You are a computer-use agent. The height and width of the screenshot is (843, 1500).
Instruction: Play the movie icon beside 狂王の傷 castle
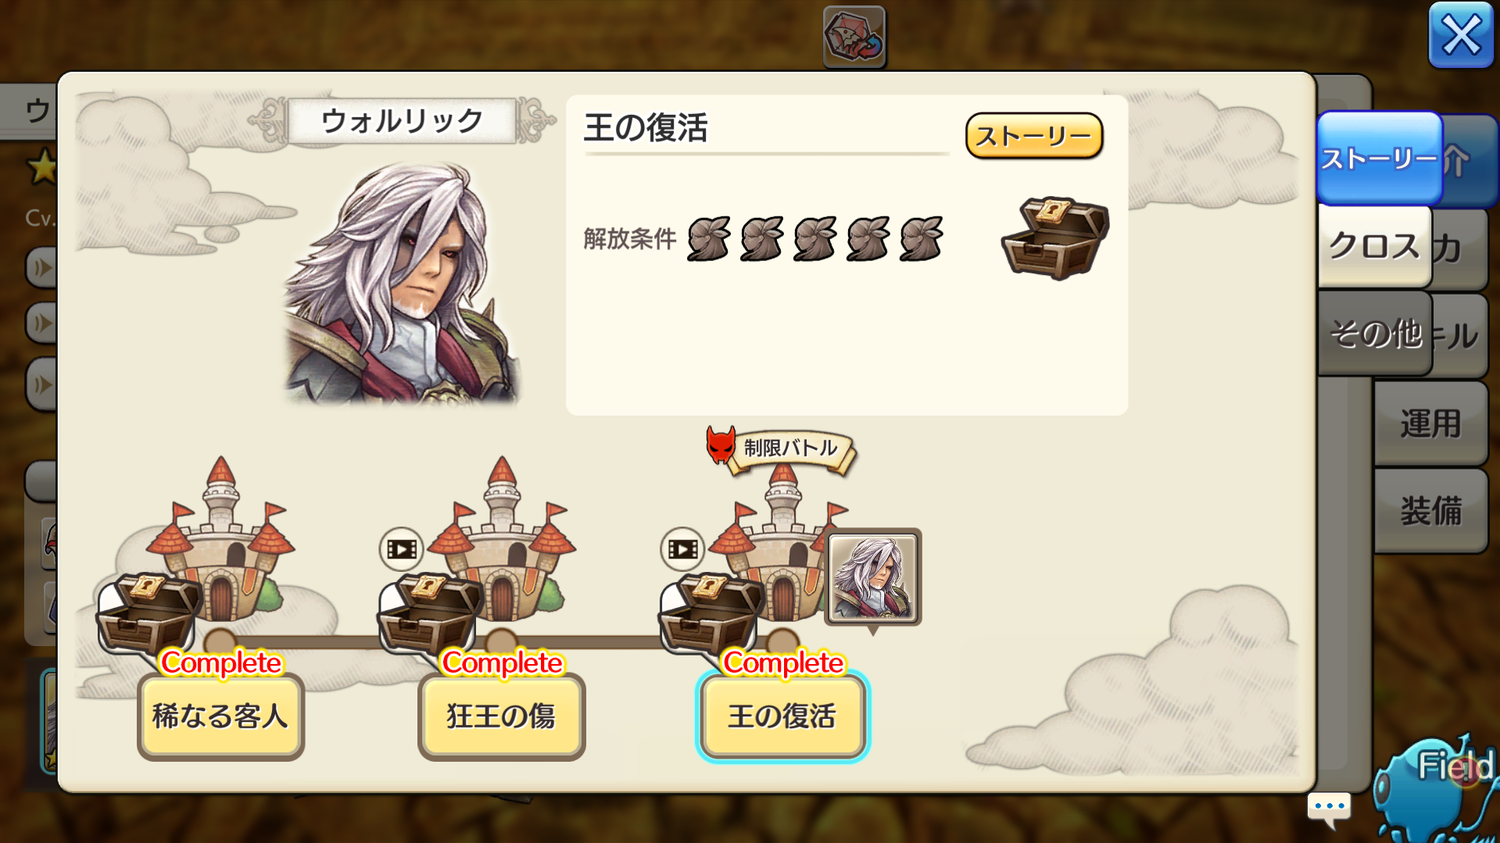tap(401, 549)
